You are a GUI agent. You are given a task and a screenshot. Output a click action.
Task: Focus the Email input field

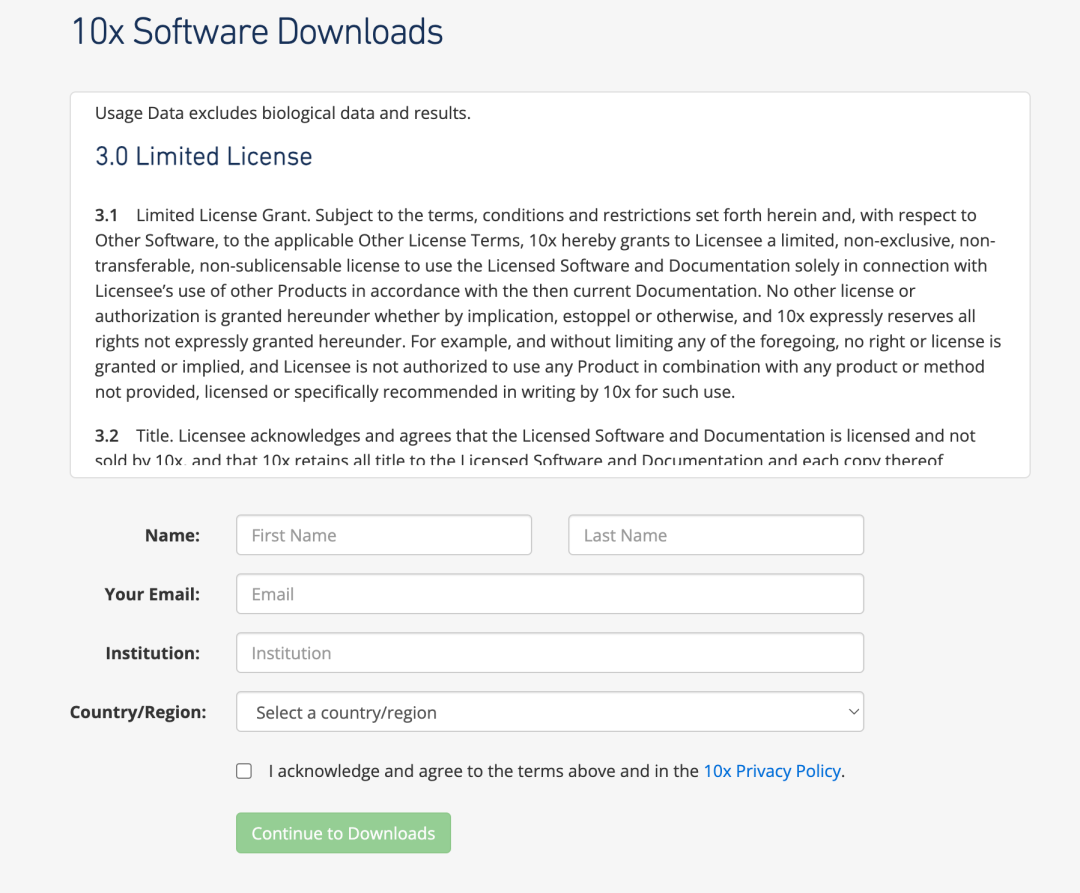tap(550, 593)
